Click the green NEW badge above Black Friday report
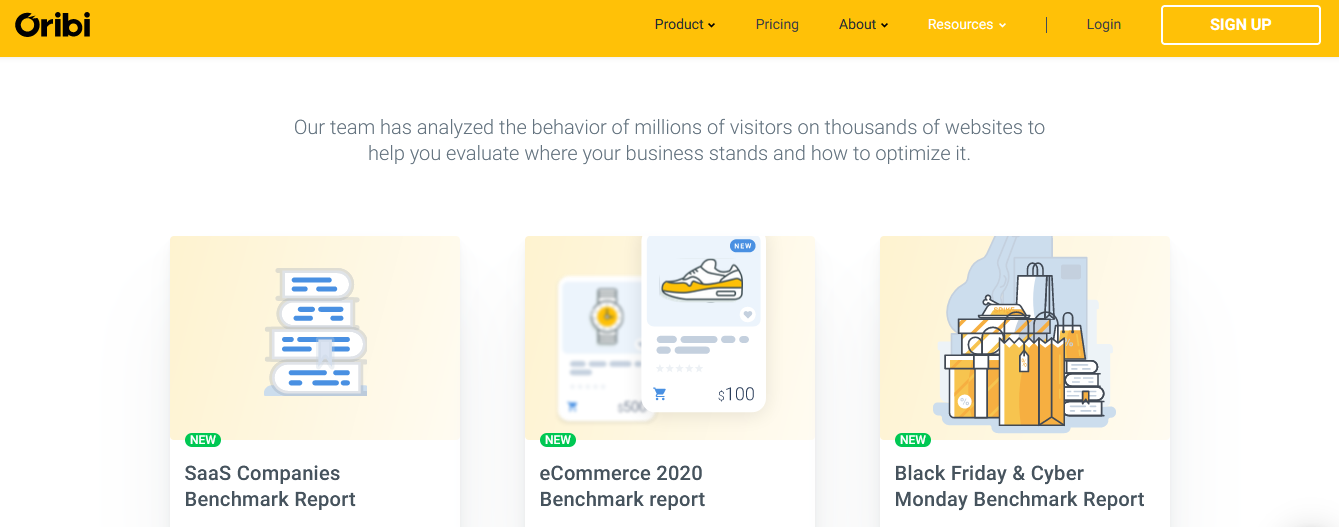This screenshot has width=1339, height=527. pos(913,440)
